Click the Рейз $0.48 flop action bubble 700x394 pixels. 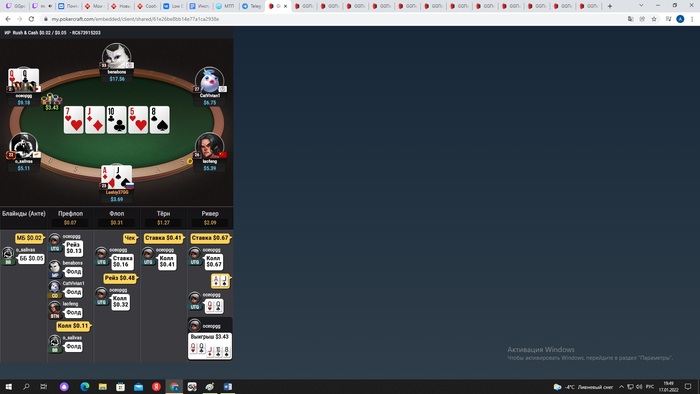pos(120,278)
